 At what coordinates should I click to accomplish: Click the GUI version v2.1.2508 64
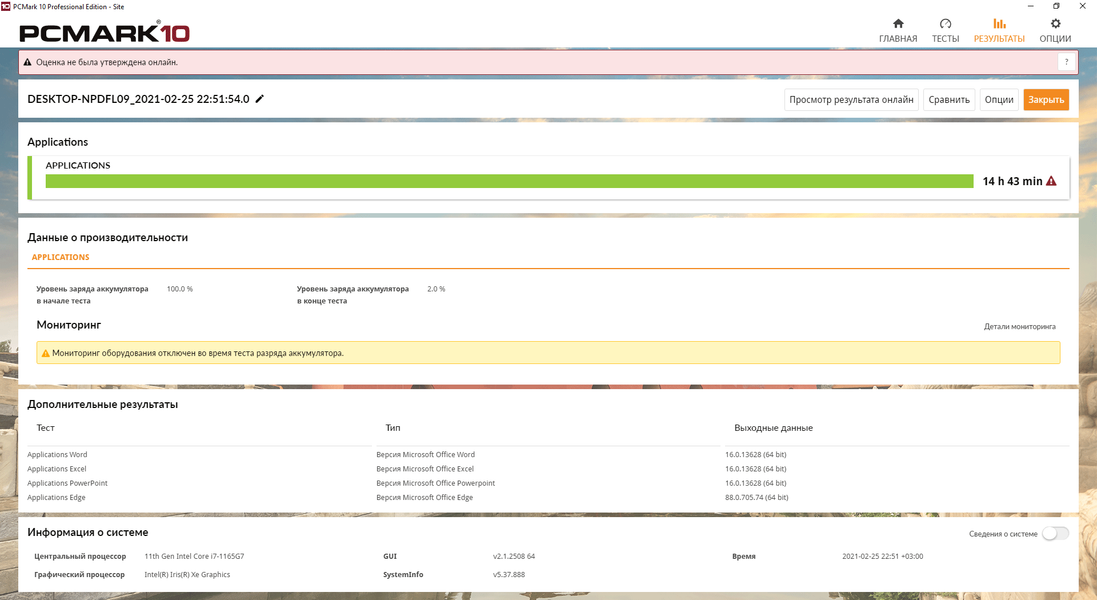point(514,557)
